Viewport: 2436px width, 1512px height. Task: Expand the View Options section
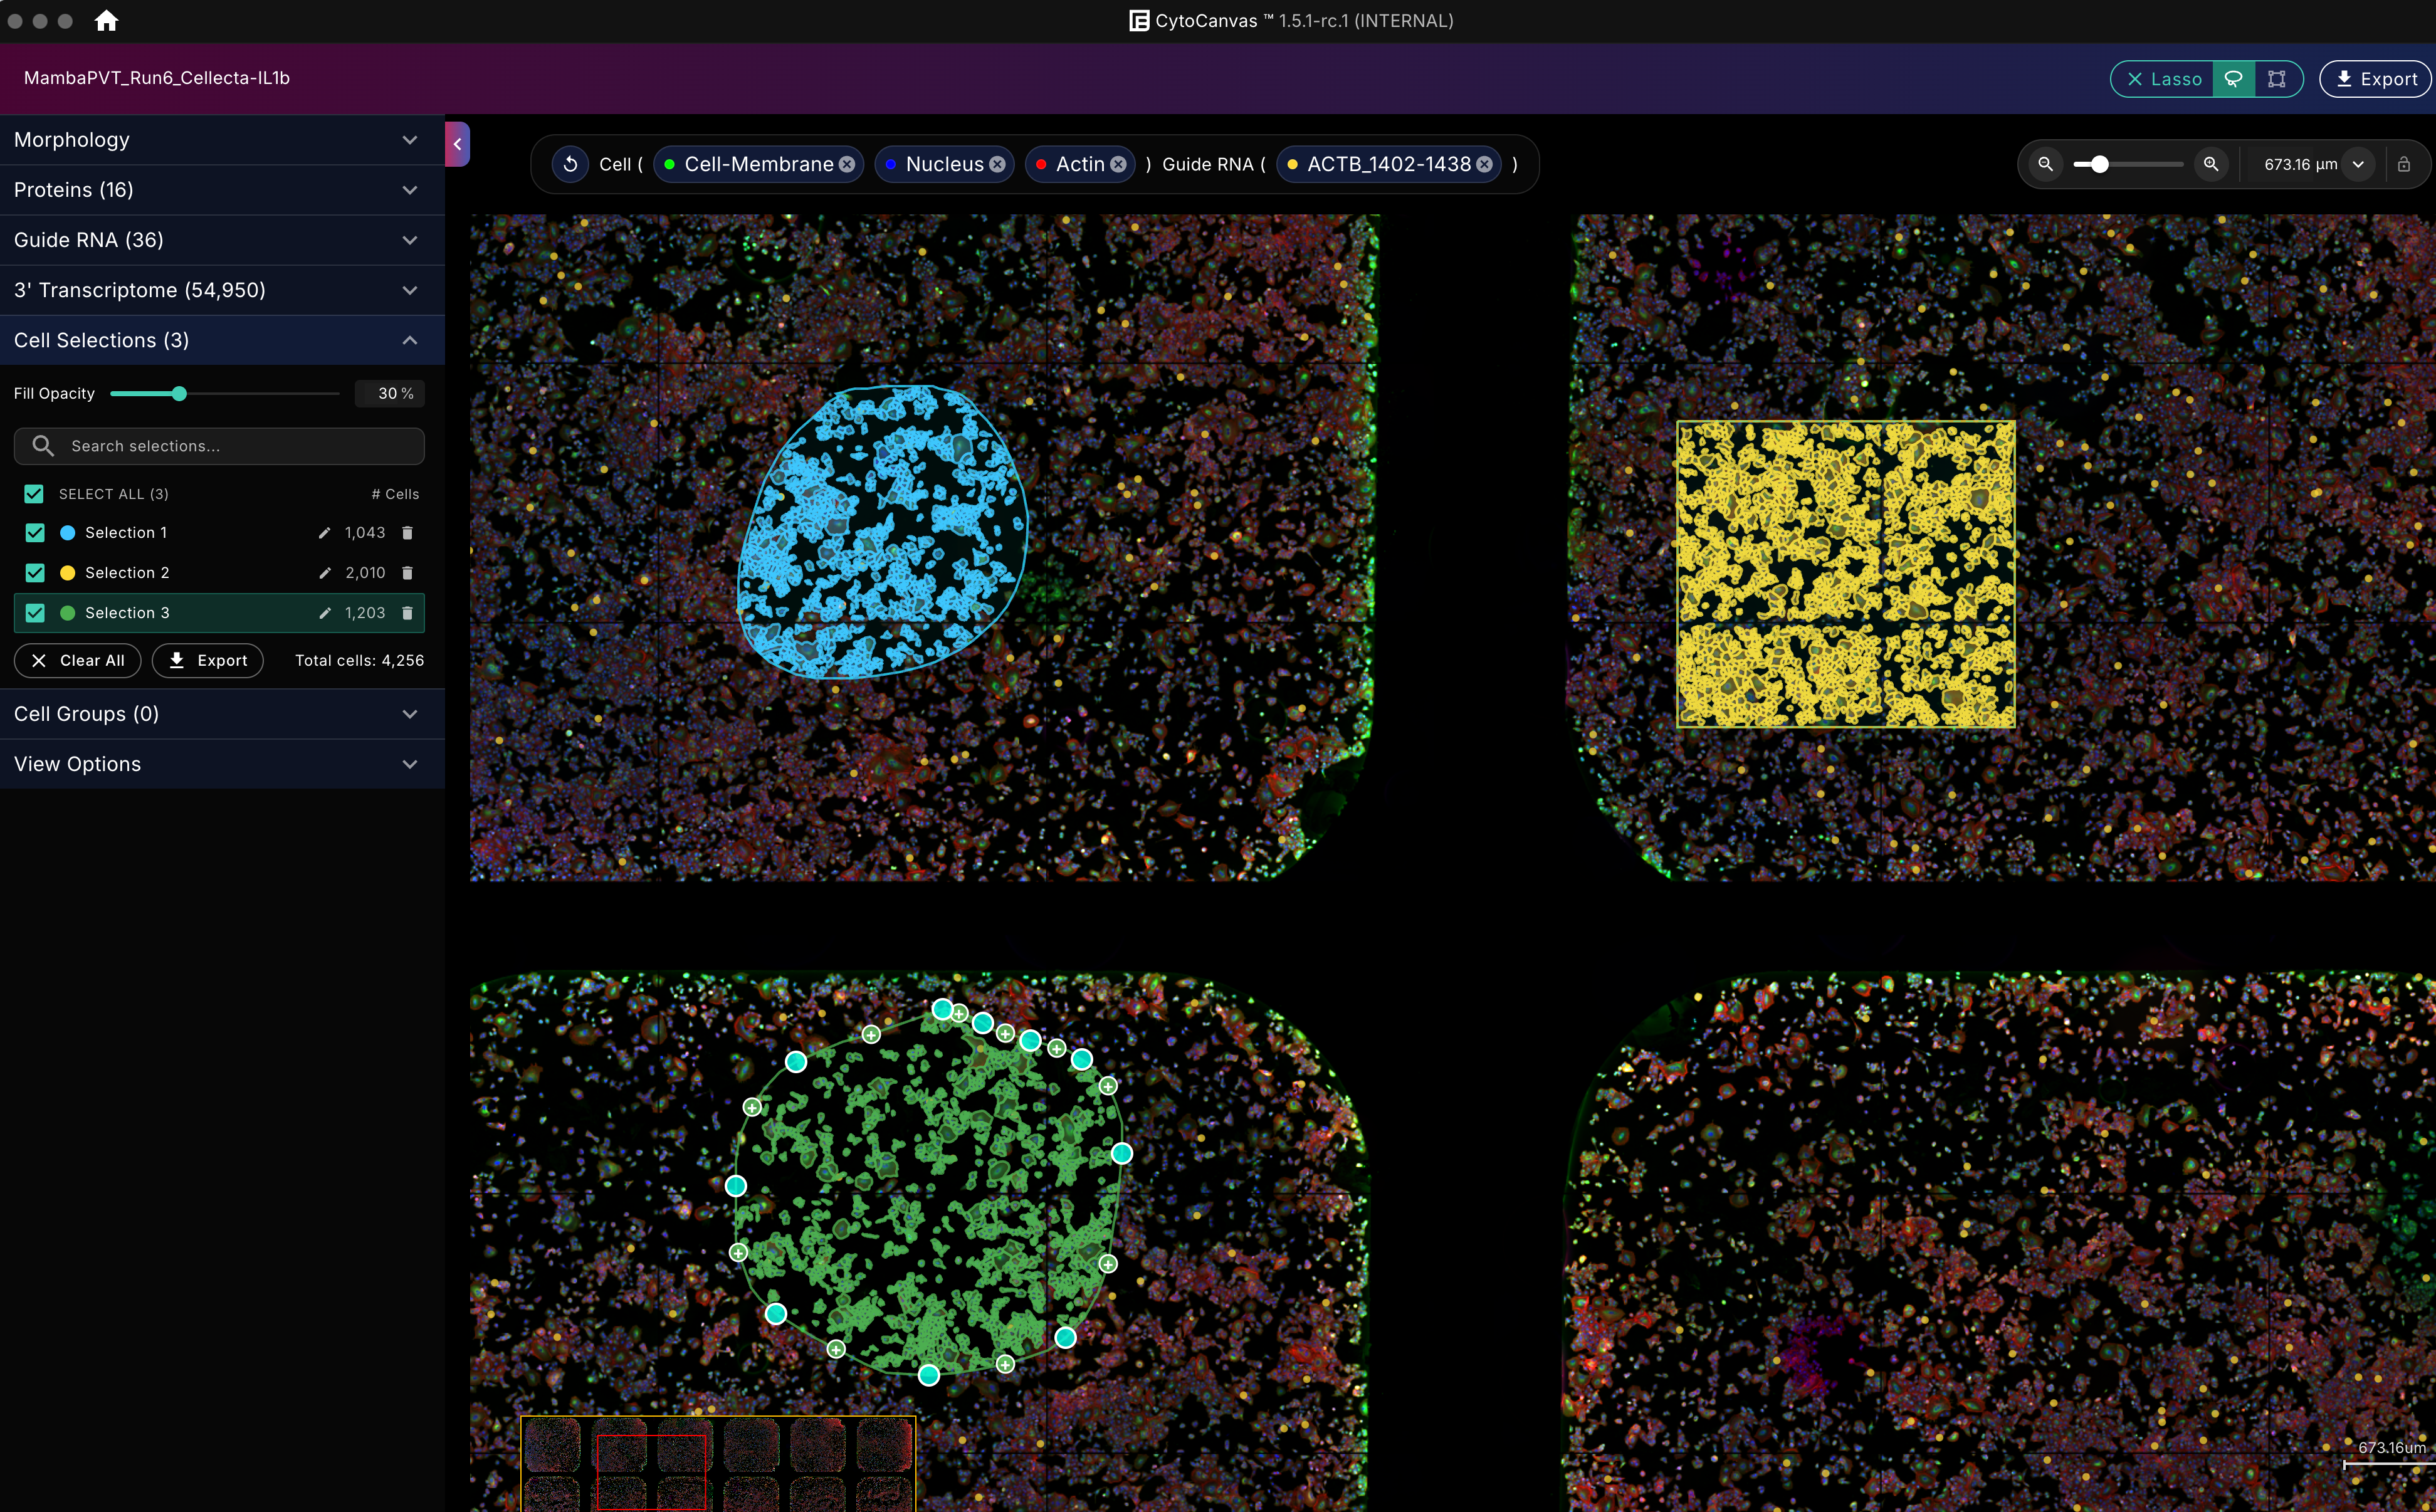[222, 764]
